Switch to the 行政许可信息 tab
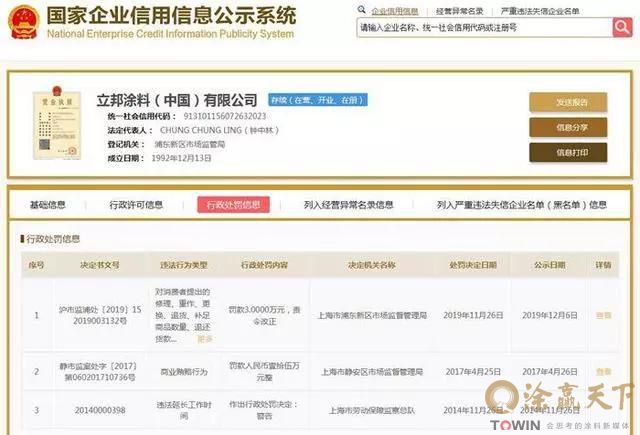 [136, 205]
